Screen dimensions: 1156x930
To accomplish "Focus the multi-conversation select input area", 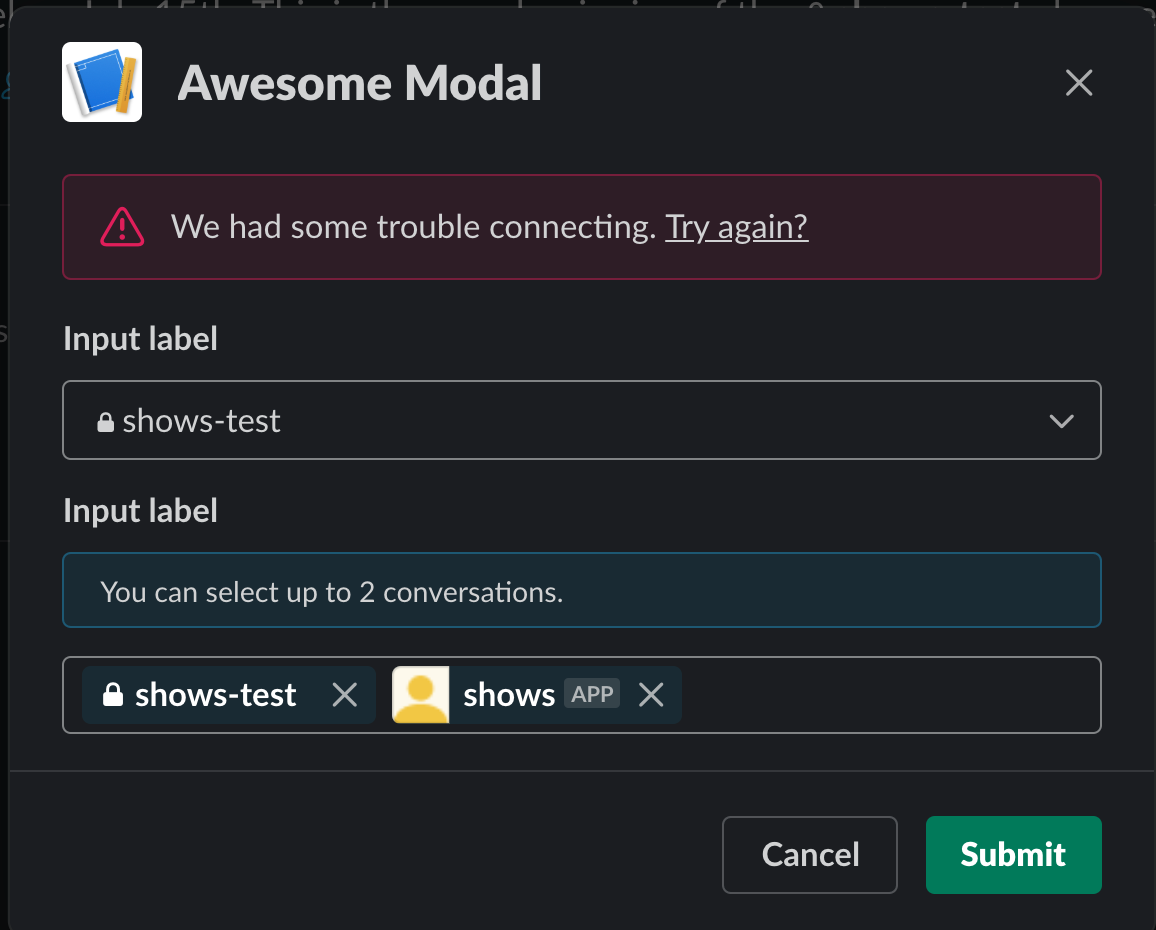I will [x=890, y=695].
